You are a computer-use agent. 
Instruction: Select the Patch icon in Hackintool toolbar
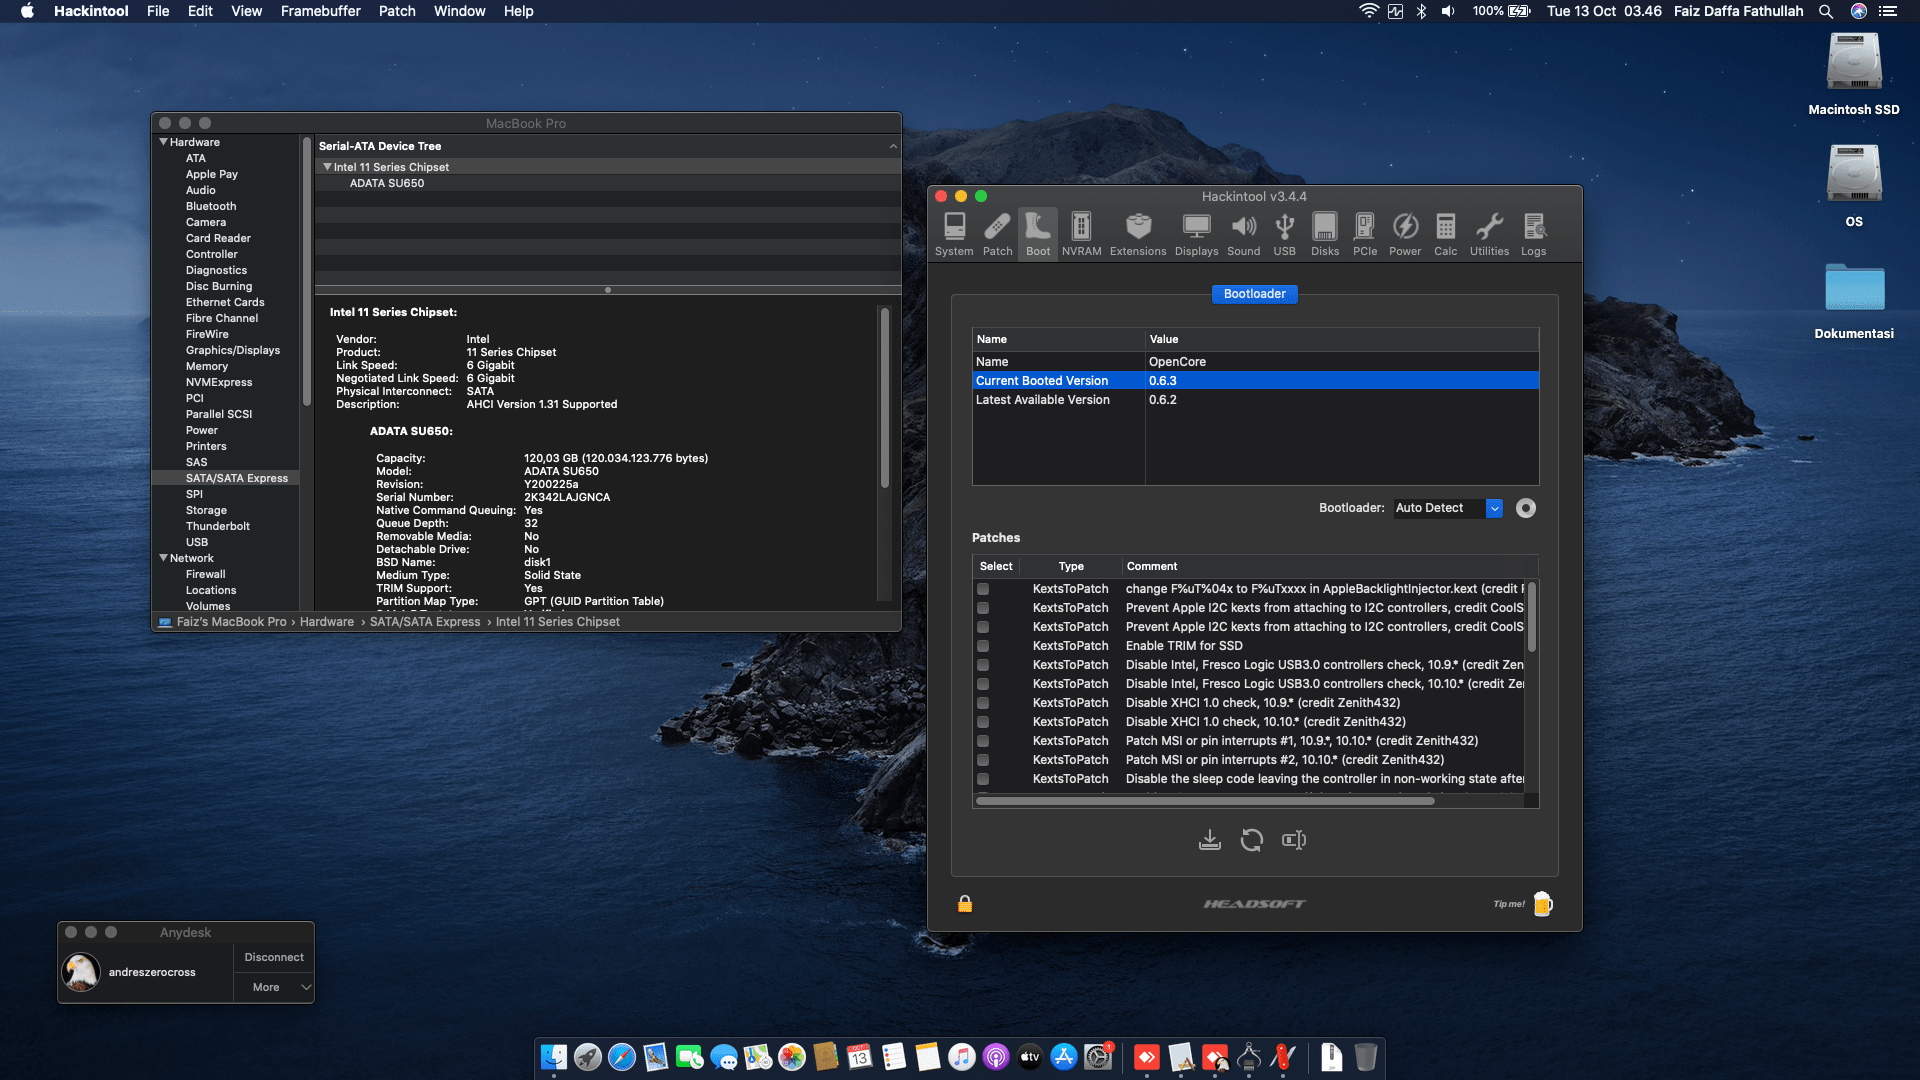996,232
